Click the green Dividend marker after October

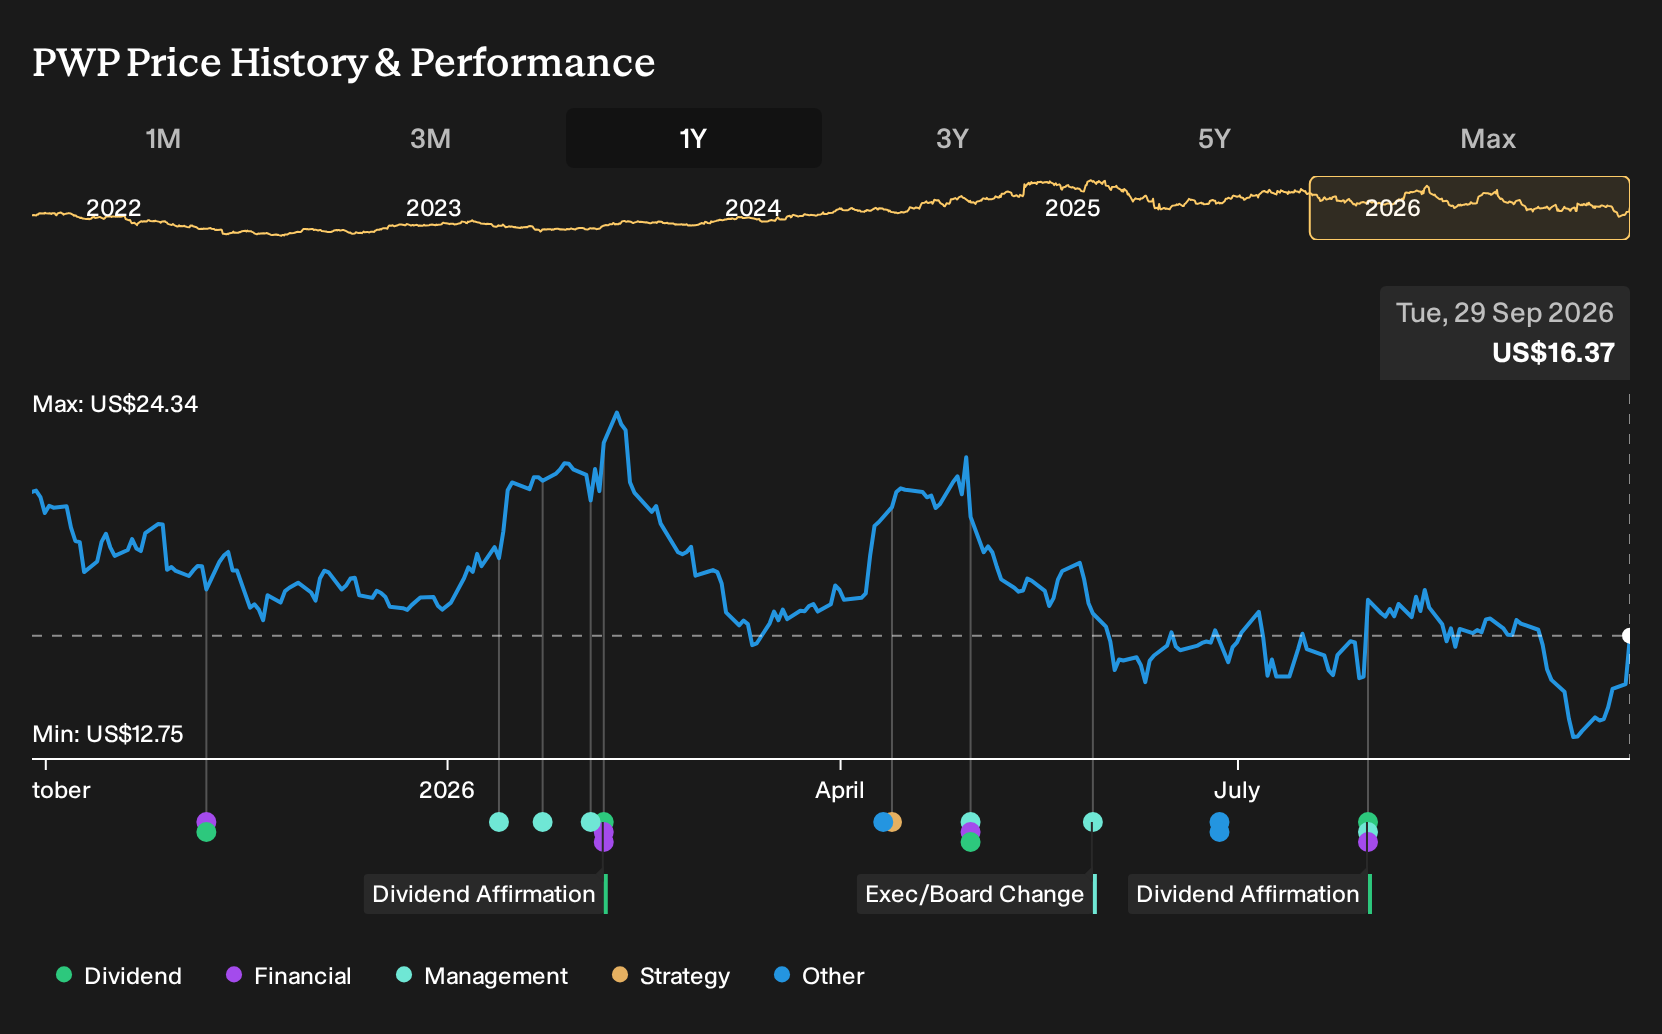[206, 833]
